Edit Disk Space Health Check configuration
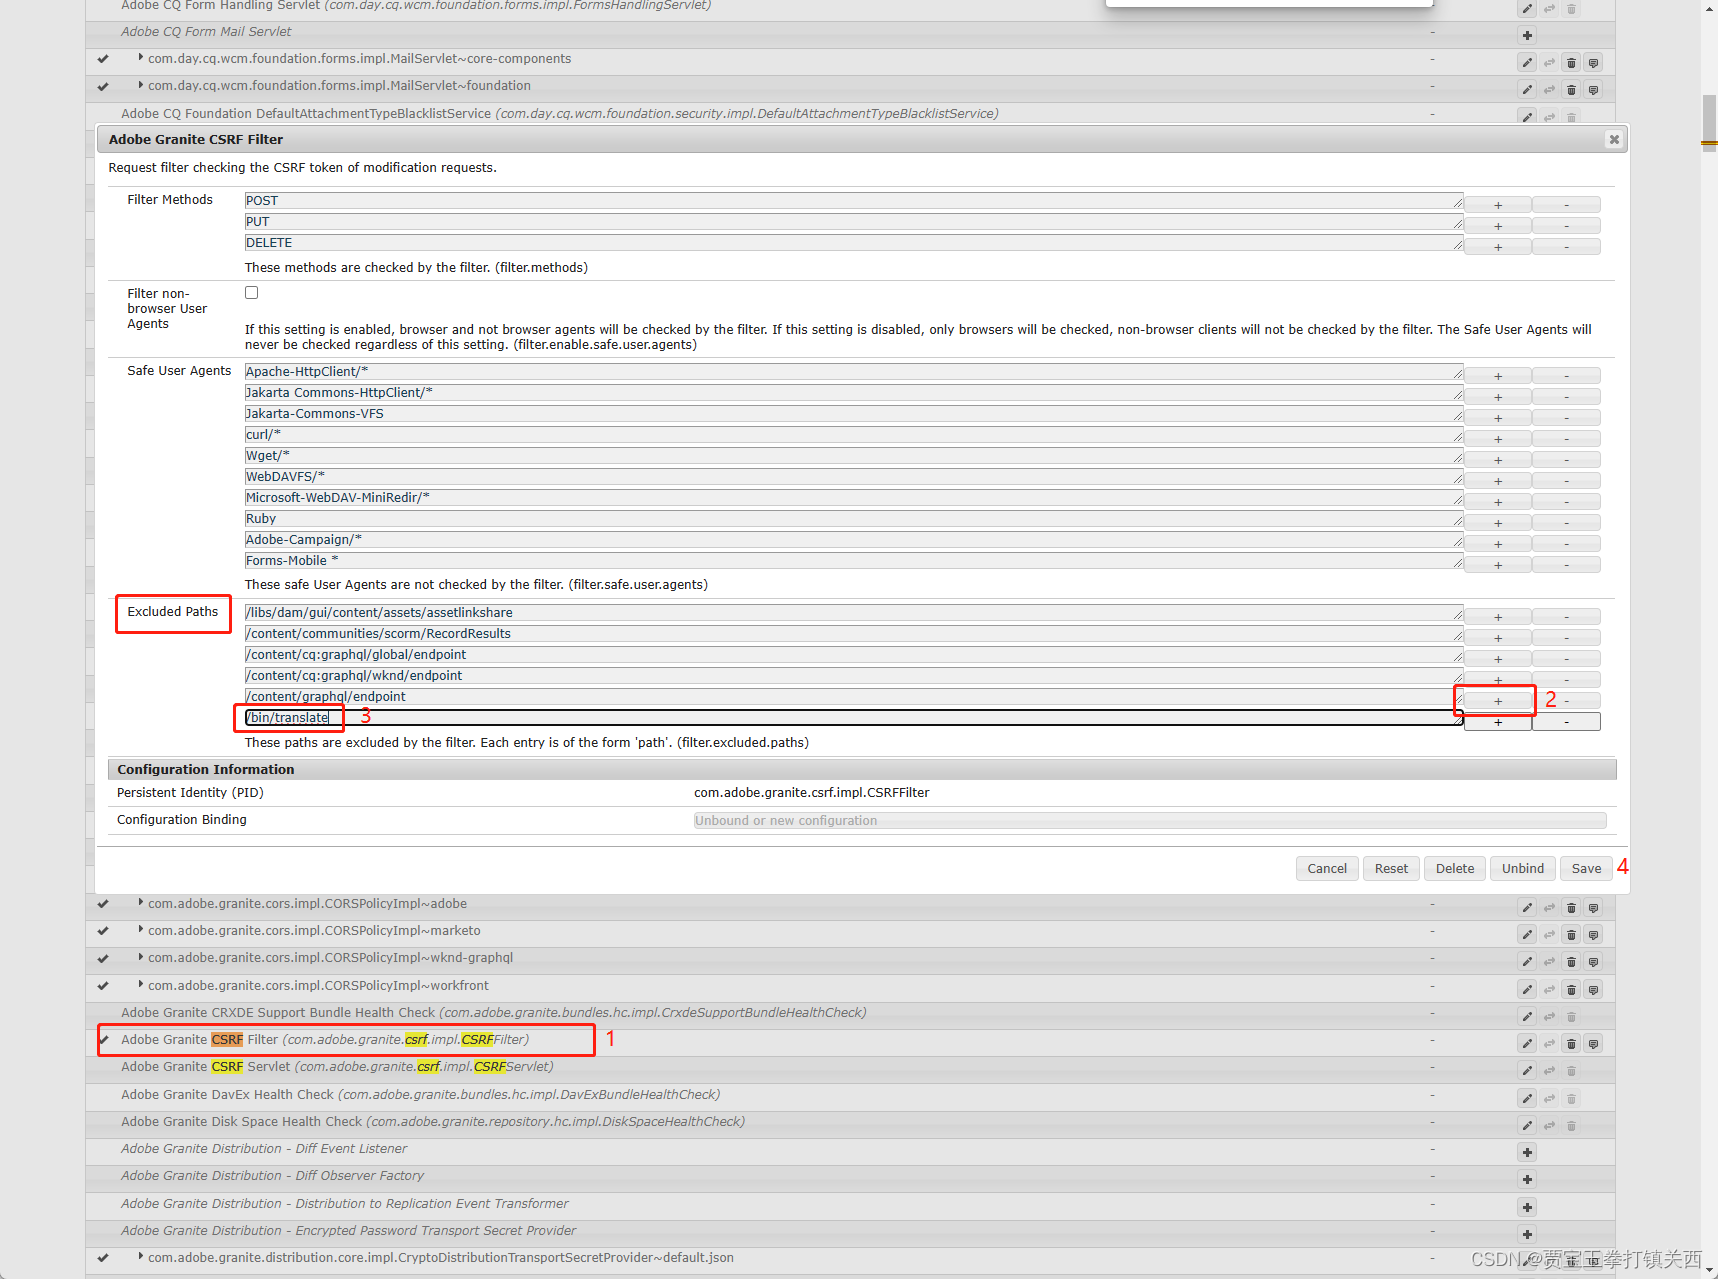This screenshot has height=1279, width=1718. coord(1527,1126)
